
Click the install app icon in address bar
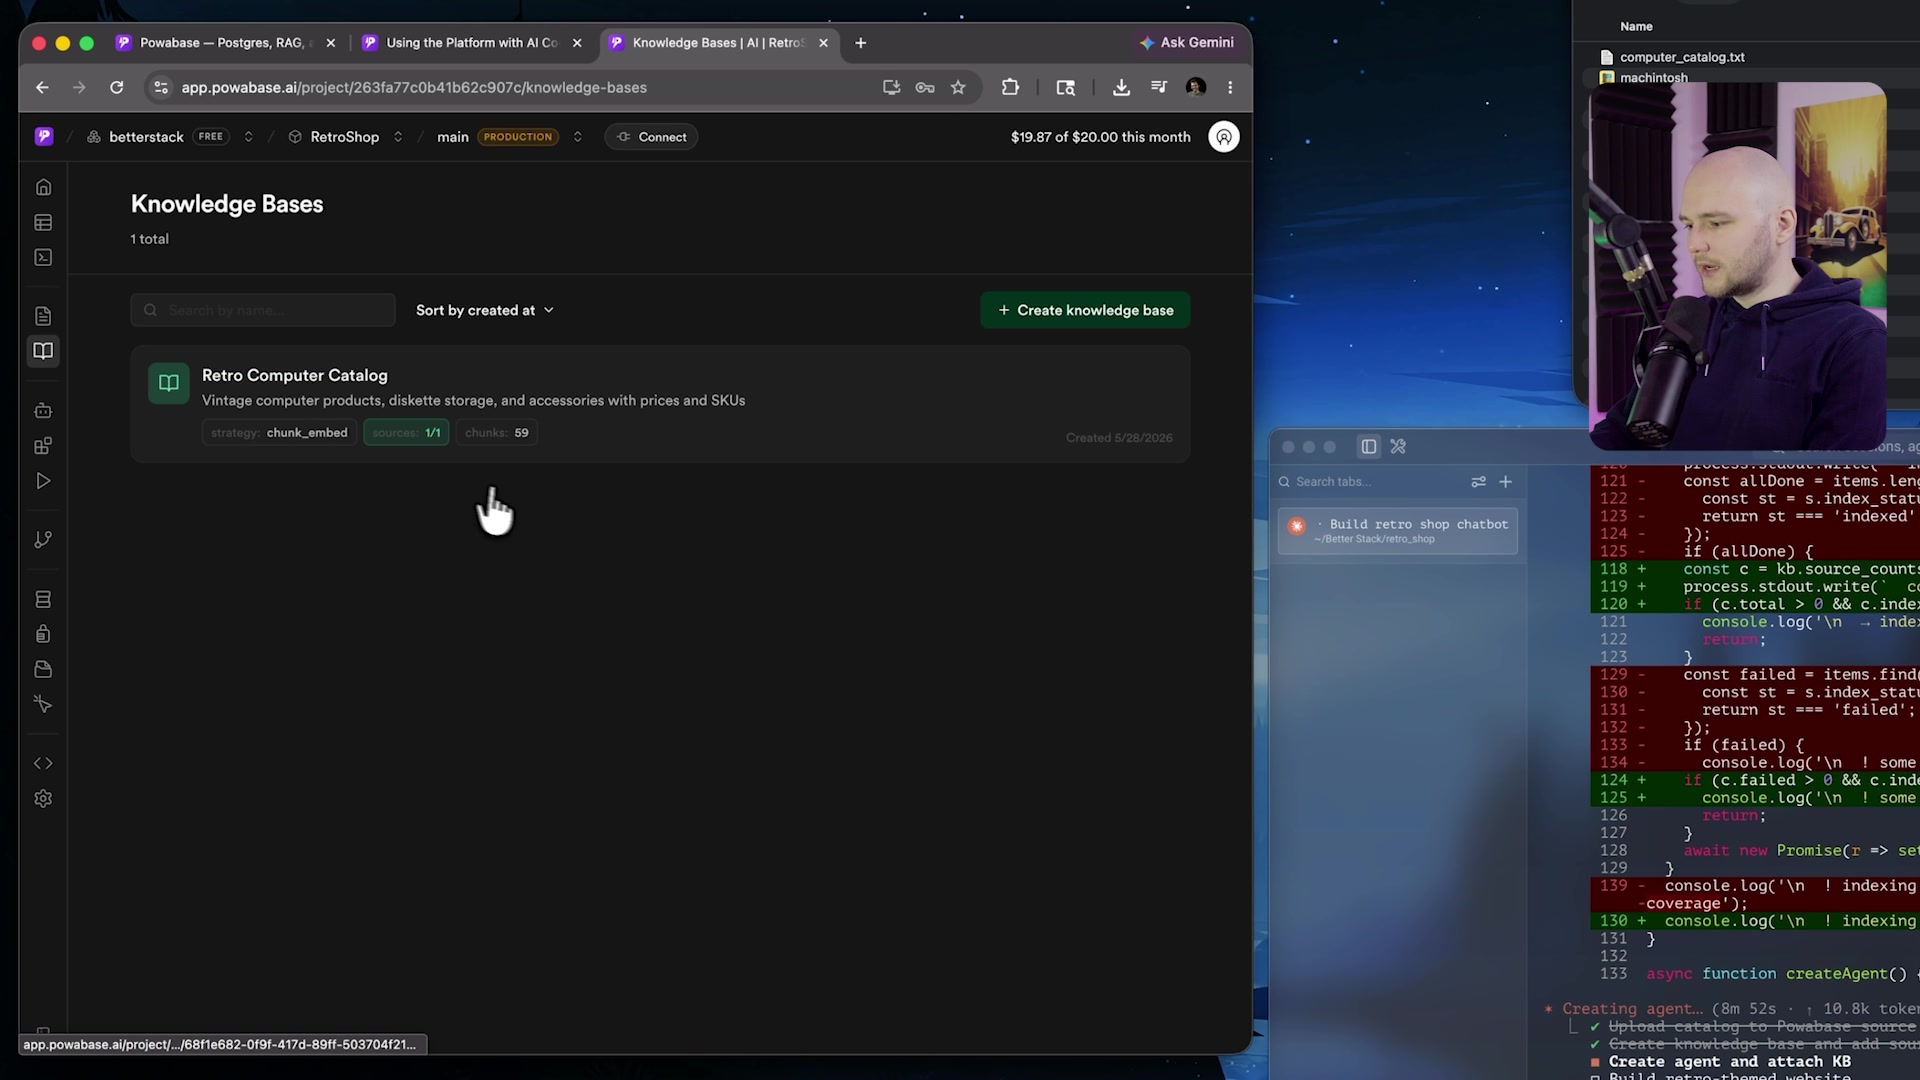tap(891, 87)
